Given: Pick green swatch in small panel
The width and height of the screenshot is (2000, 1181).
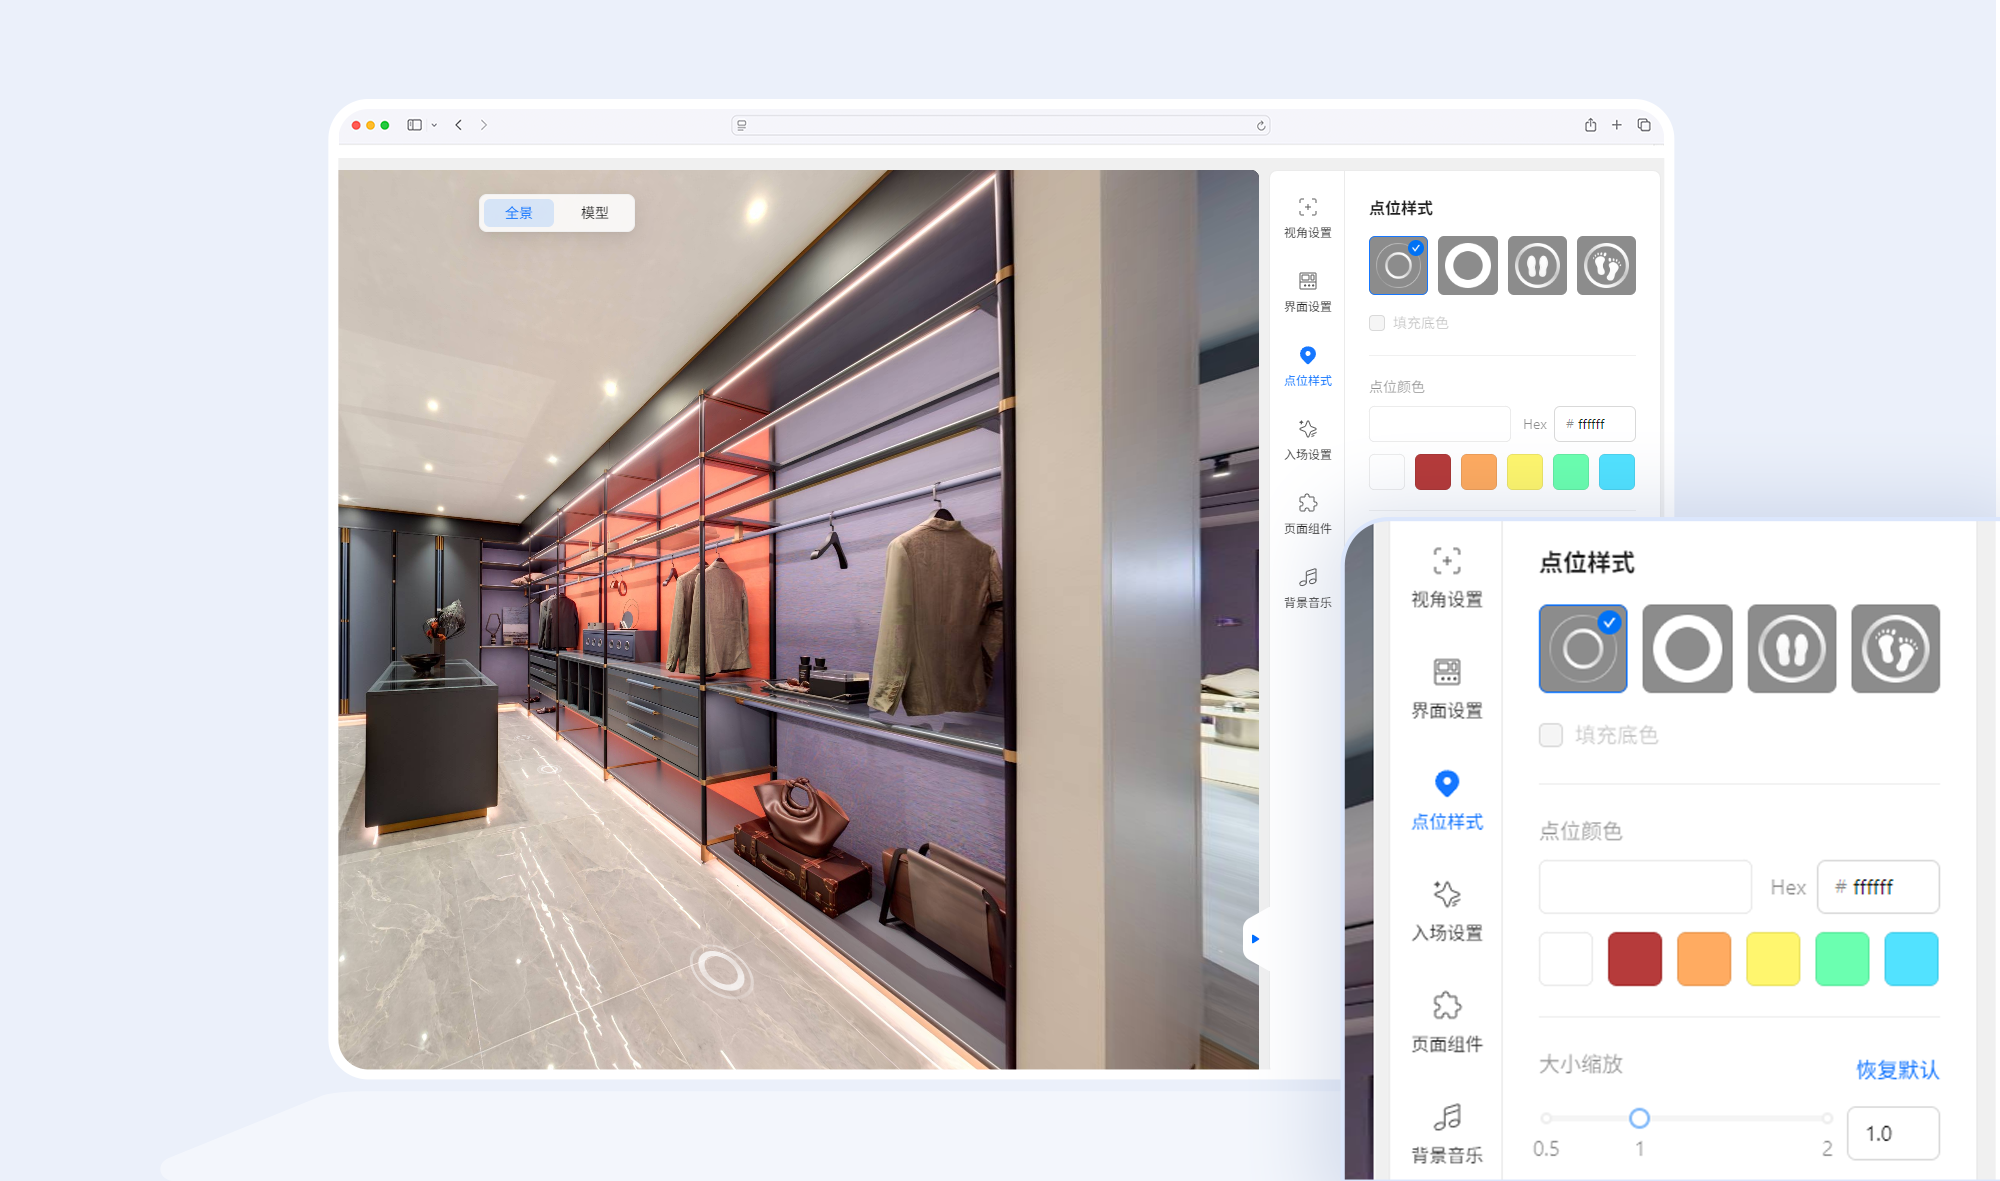Looking at the screenshot, I should coord(1570,472).
